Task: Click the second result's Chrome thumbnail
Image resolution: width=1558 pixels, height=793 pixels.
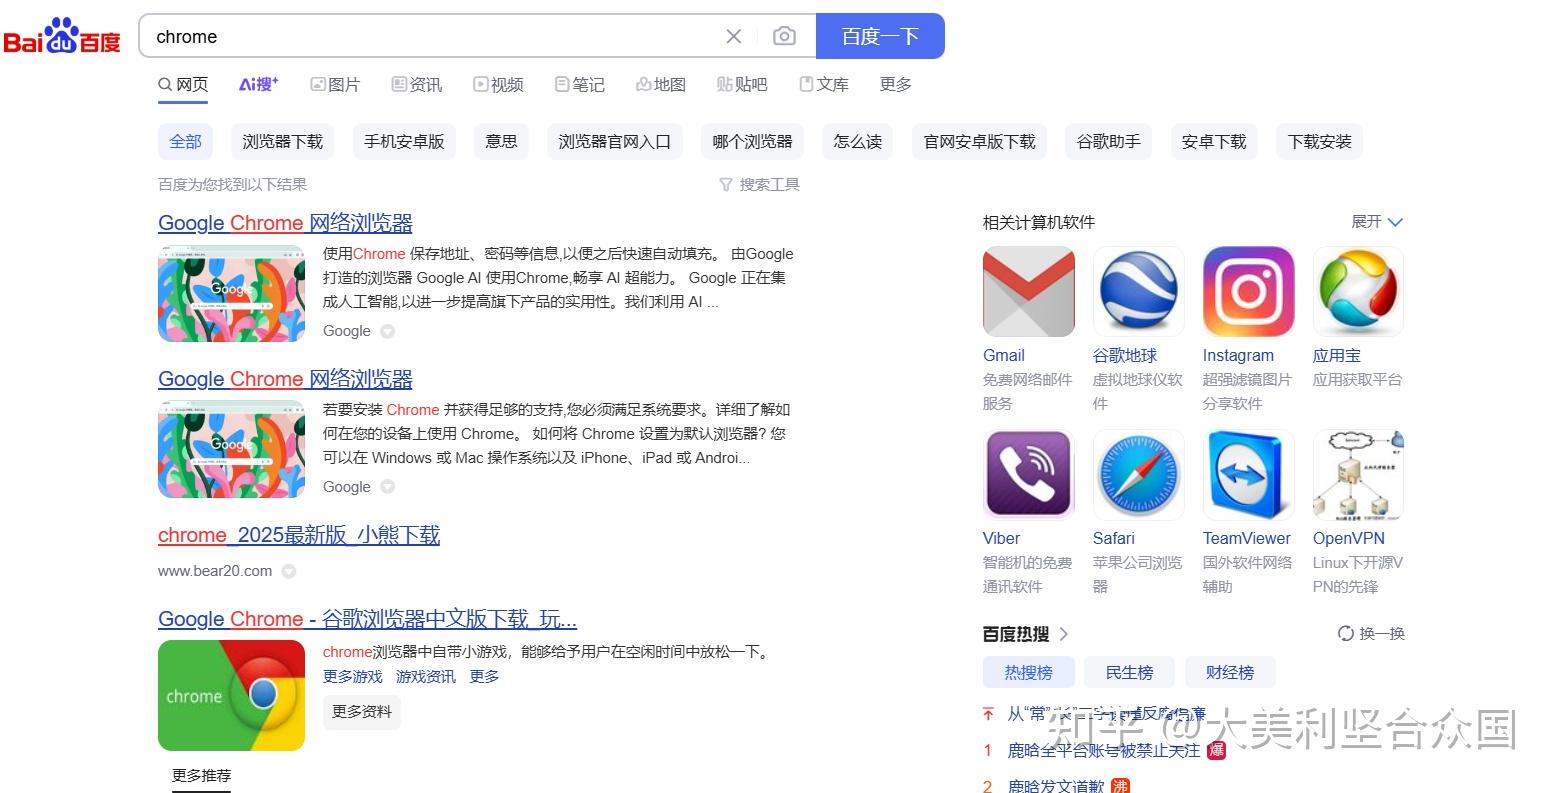Action: (x=231, y=449)
